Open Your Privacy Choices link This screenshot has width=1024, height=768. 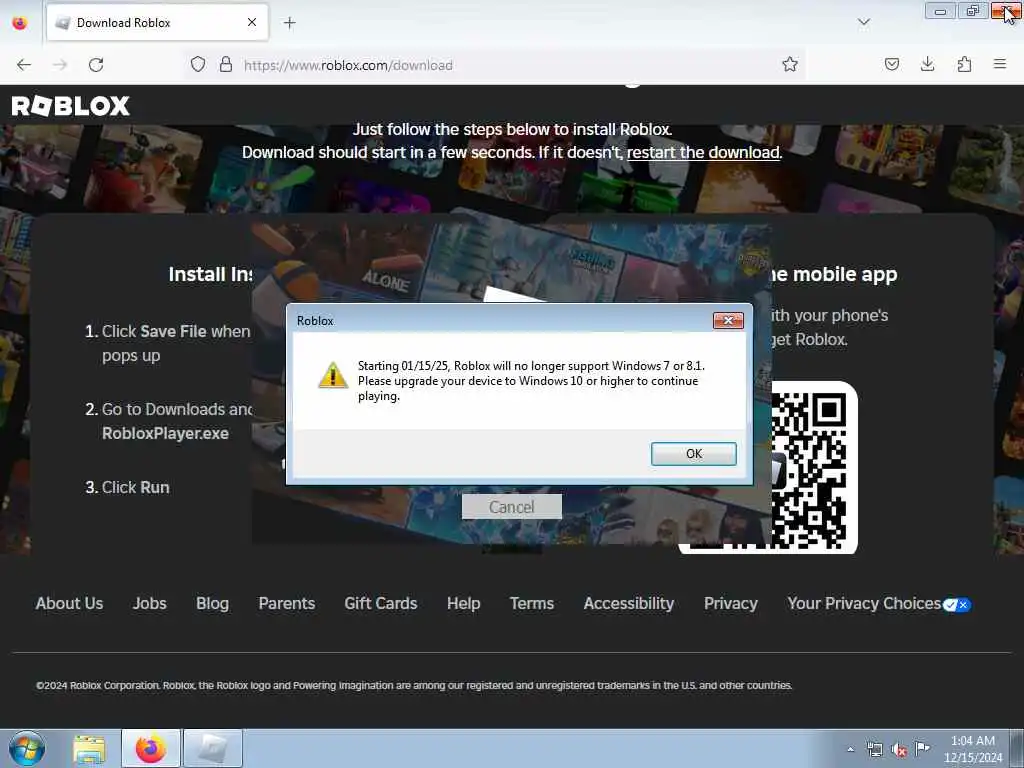coord(864,603)
